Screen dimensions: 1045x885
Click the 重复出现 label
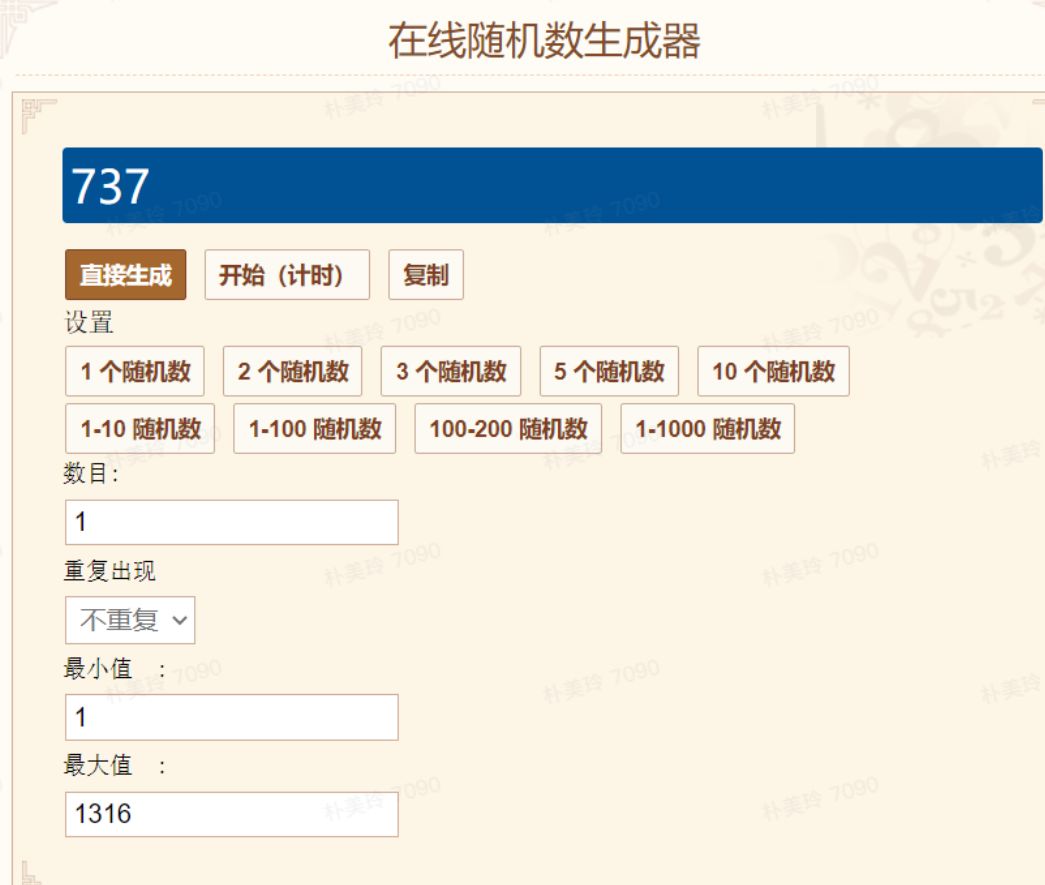pyautogui.click(x=110, y=571)
